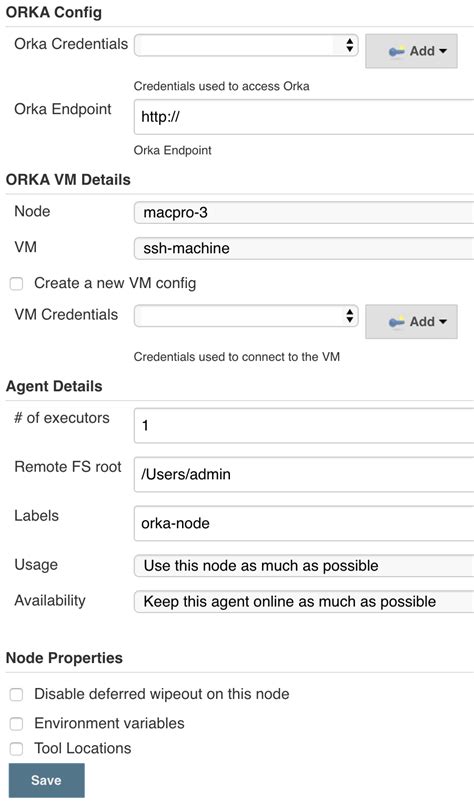Screen dimensions: 474x812
Task: Click the key icon beside Orka Credentials
Action: 397,51
